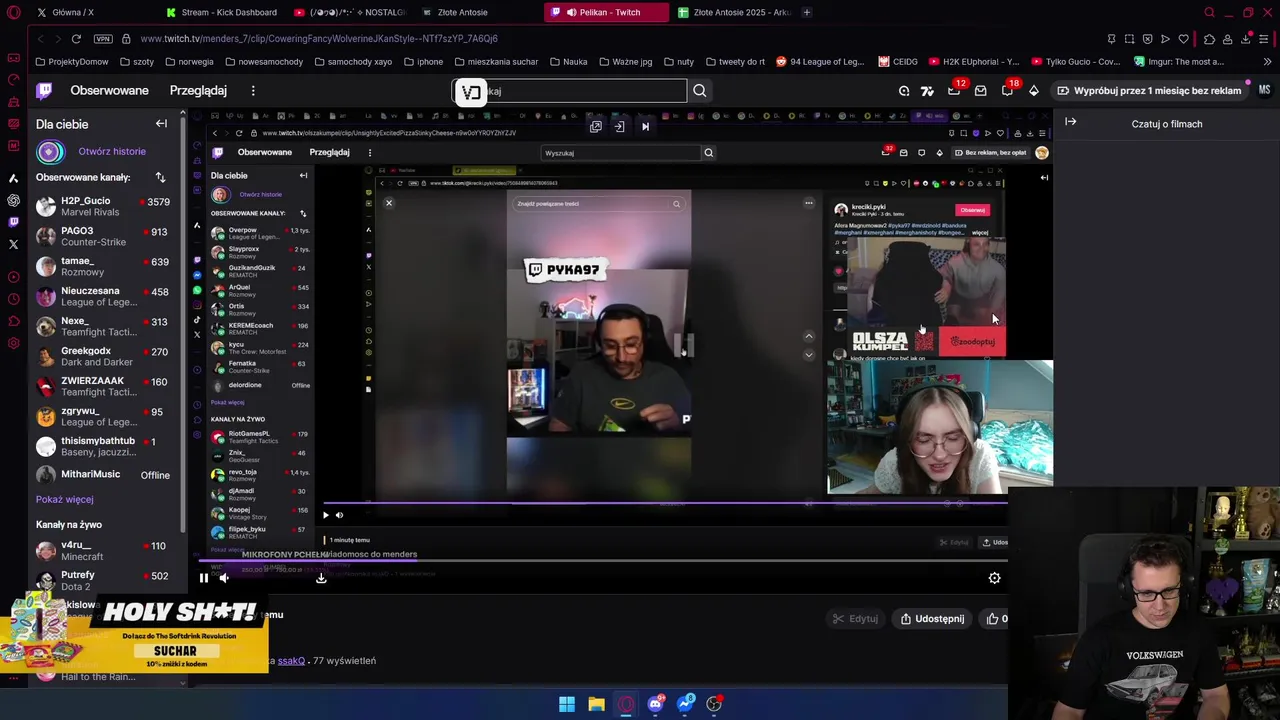Click Otwórz historie link
Viewport: 1280px width, 720px height.
point(112,152)
